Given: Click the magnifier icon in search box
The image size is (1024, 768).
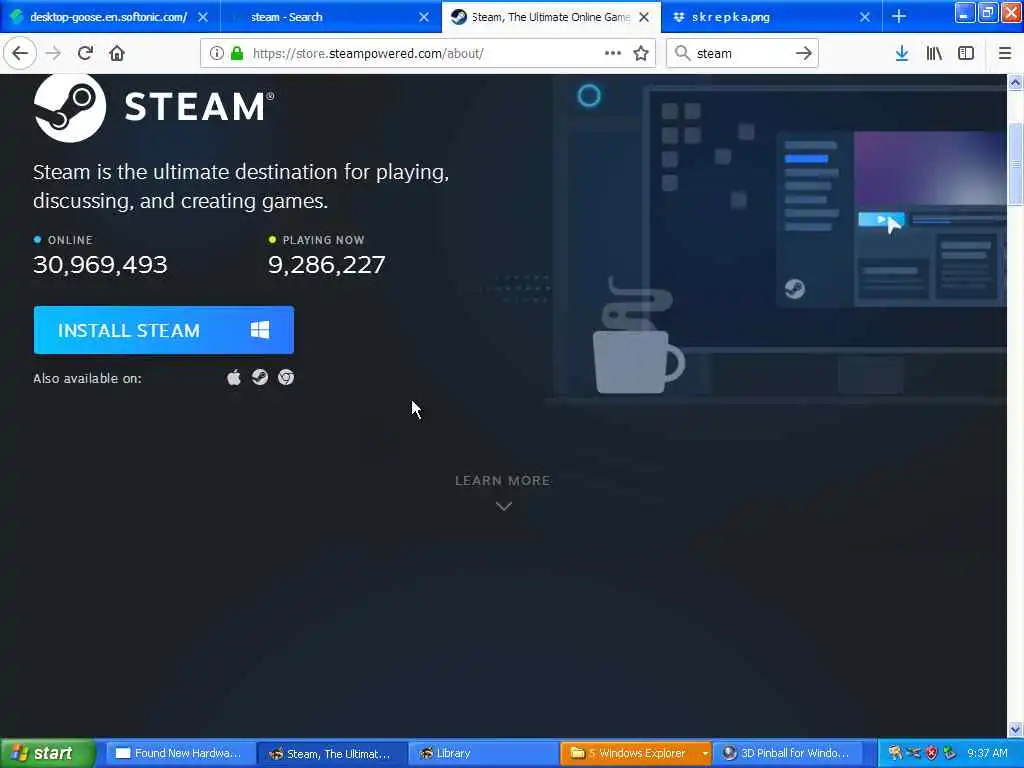Looking at the screenshot, I should [x=682, y=53].
